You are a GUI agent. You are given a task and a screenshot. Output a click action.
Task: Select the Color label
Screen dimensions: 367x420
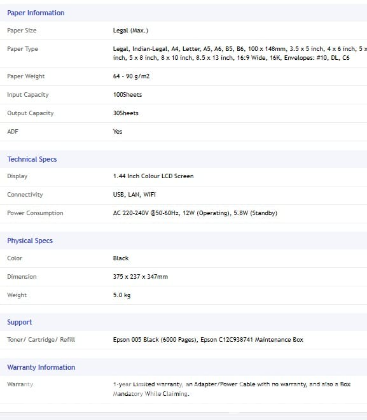click(14, 258)
